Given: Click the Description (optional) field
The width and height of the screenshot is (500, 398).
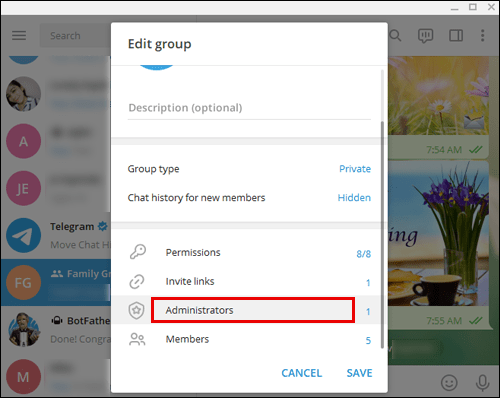Looking at the screenshot, I should [249, 108].
